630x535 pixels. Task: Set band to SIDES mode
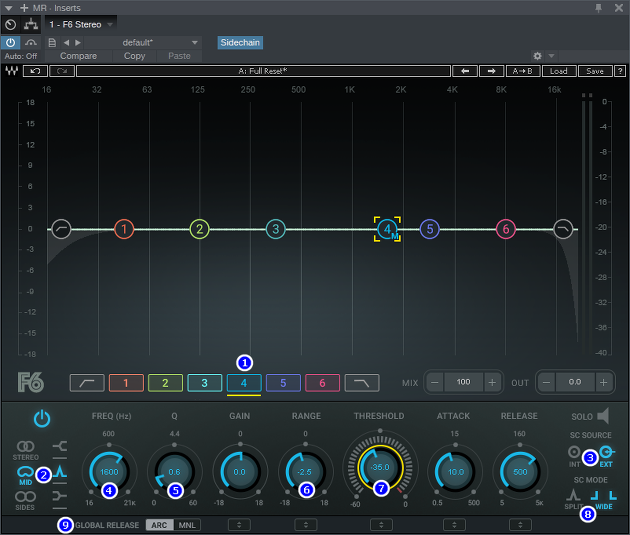25,501
